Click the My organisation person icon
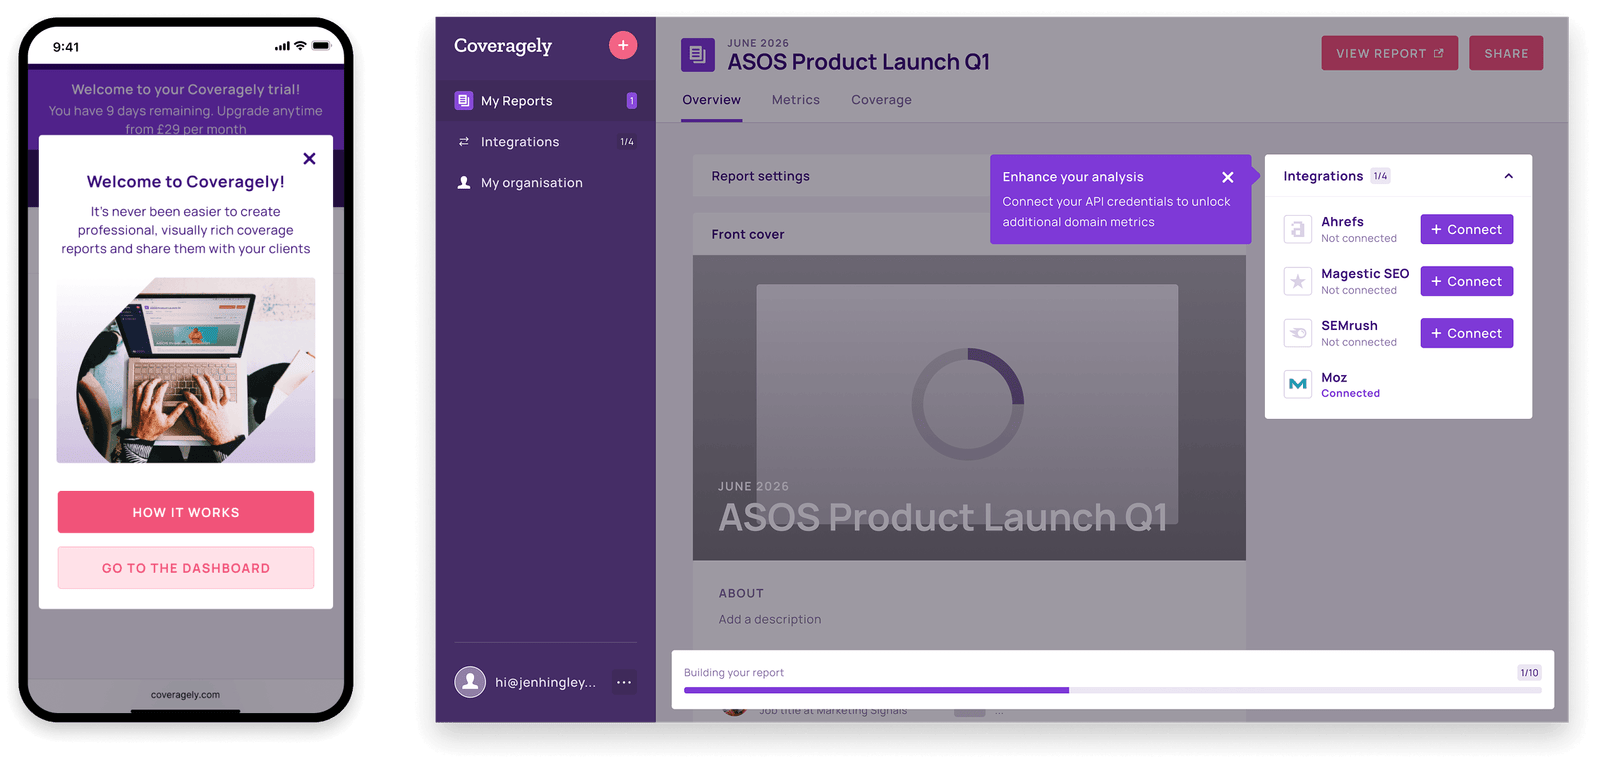 coord(463,183)
